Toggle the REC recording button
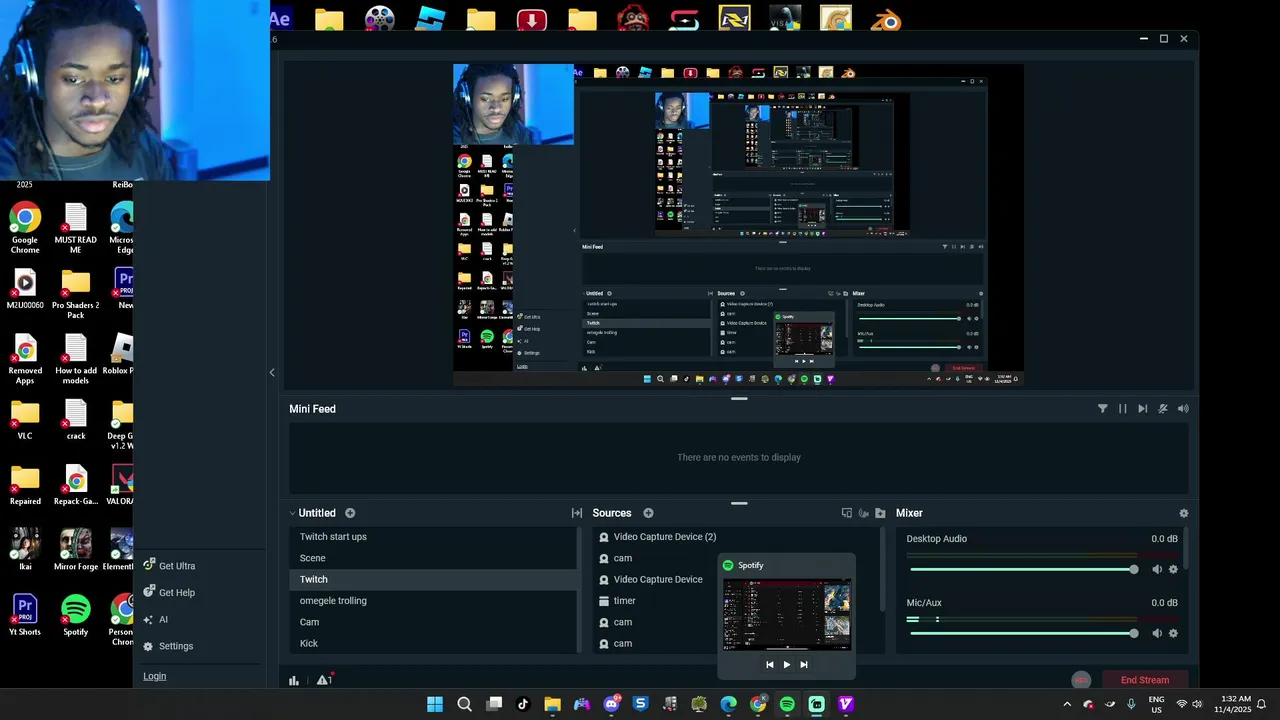1280x720 pixels. tap(1081, 680)
